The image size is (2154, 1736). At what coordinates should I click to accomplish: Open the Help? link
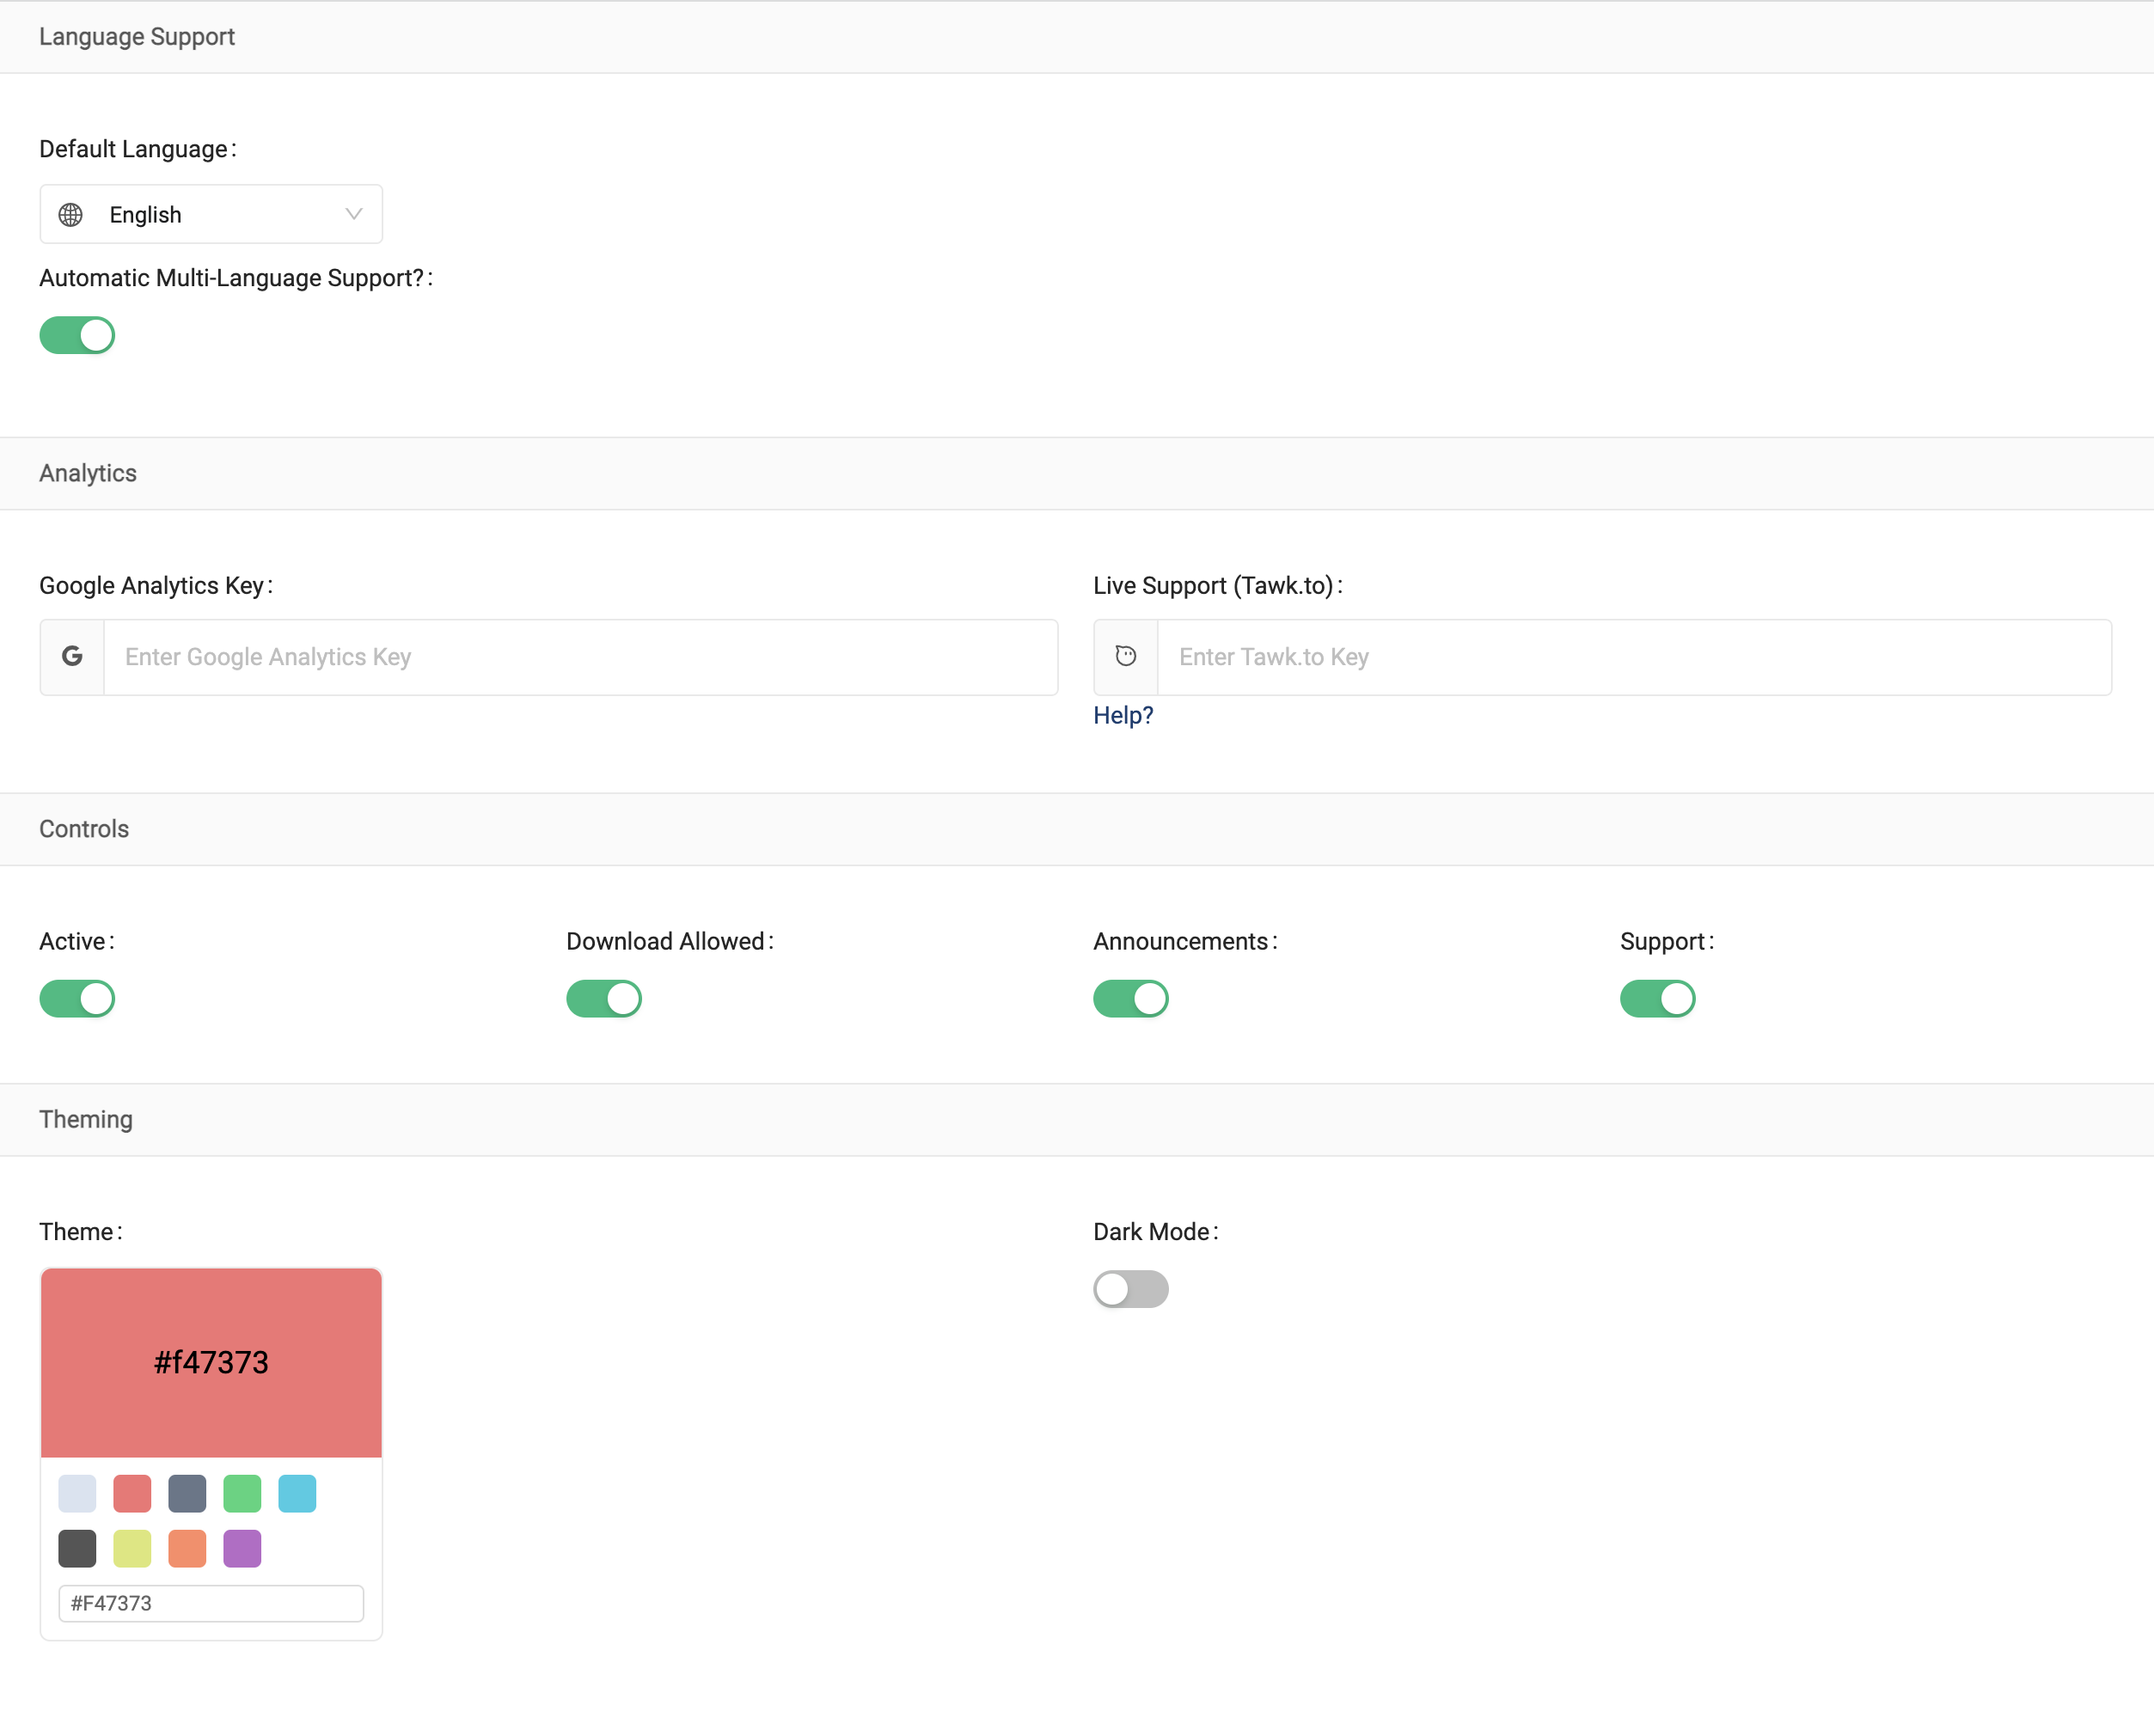click(x=1123, y=716)
